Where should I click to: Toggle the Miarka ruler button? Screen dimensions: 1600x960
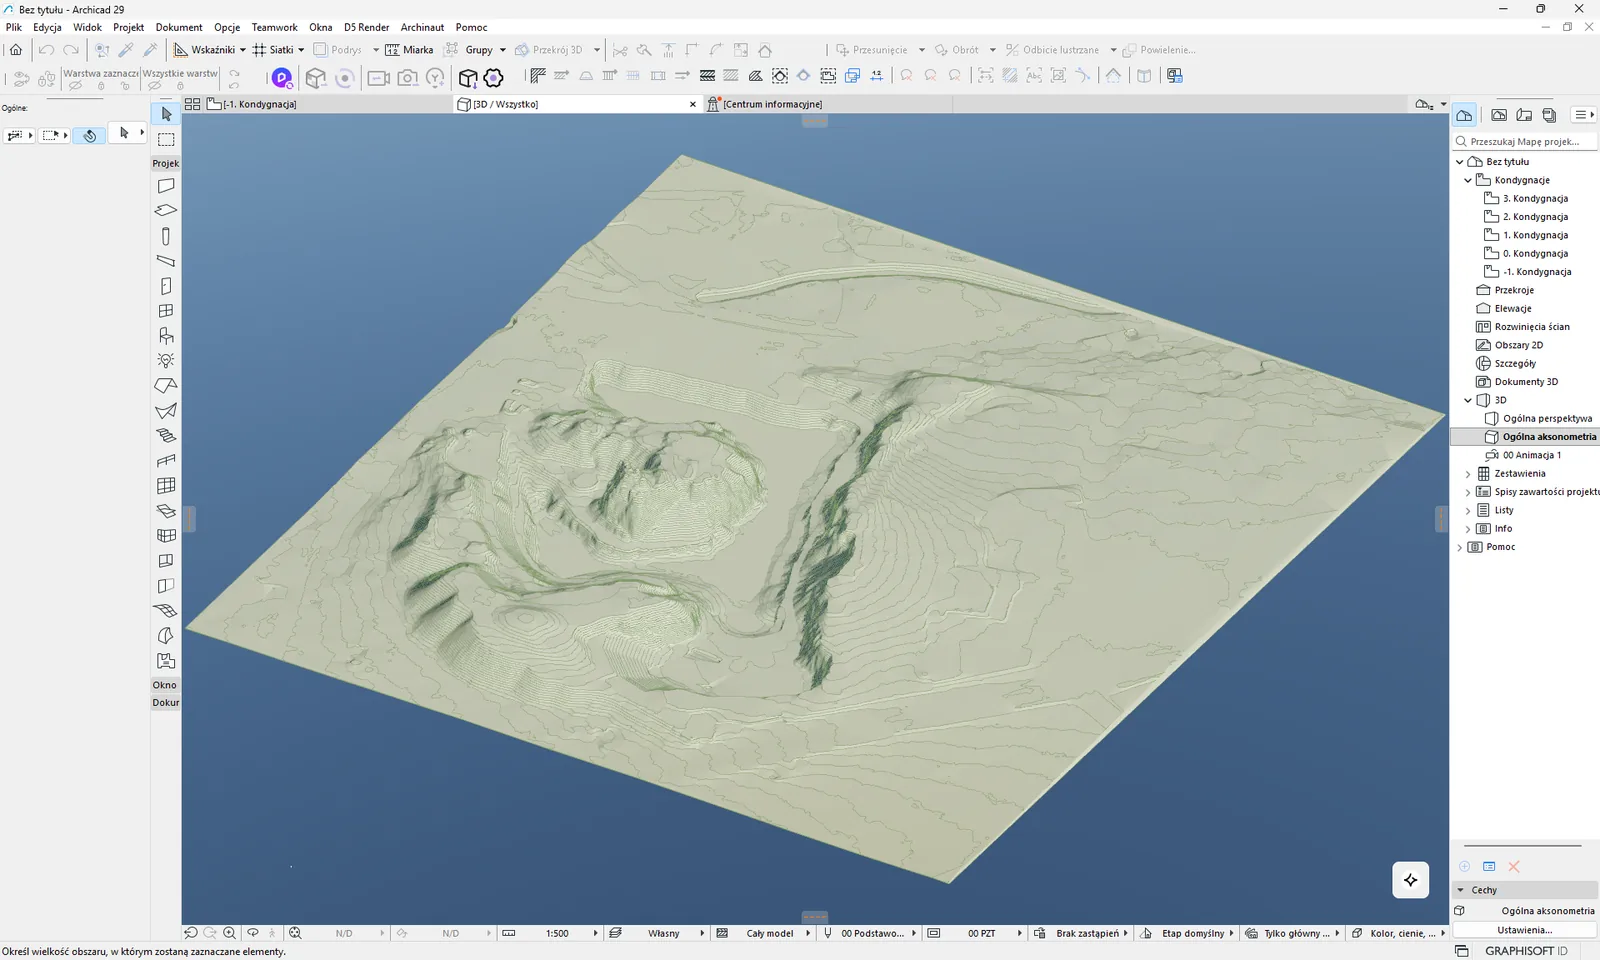[409, 49]
